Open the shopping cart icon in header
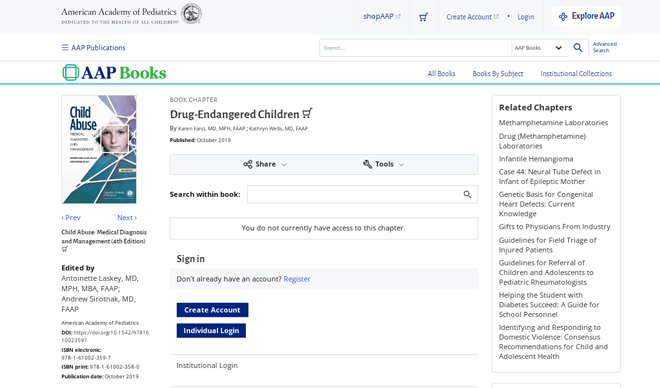Image resolution: width=660 pixels, height=388 pixels. click(423, 17)
